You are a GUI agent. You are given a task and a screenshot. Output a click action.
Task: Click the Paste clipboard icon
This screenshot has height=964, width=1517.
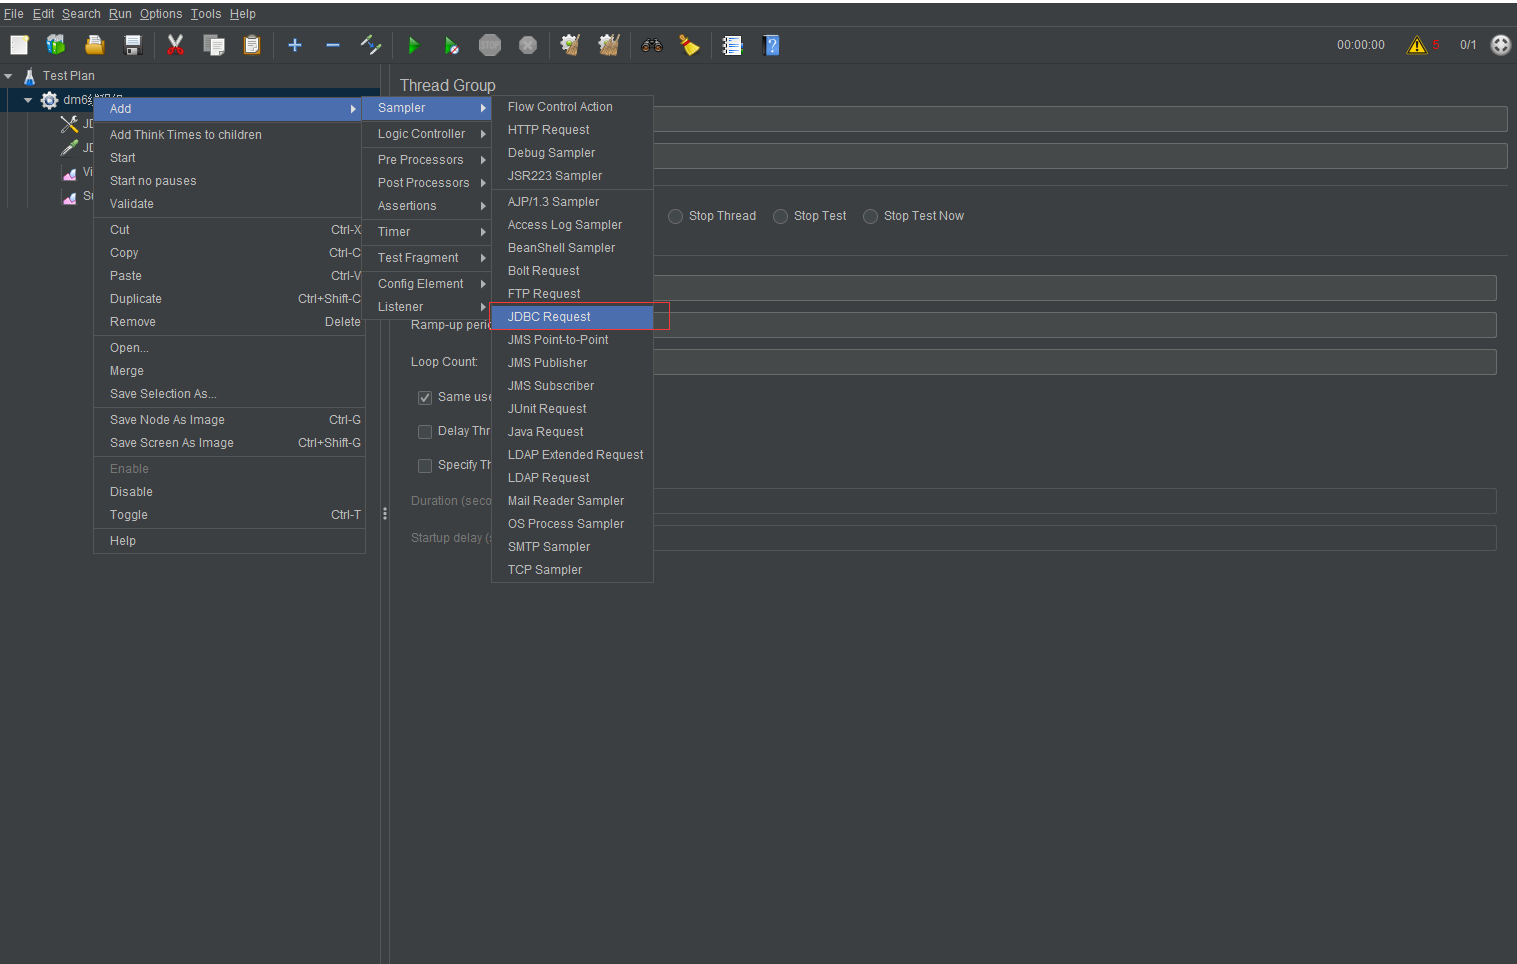tap(252, 45)
